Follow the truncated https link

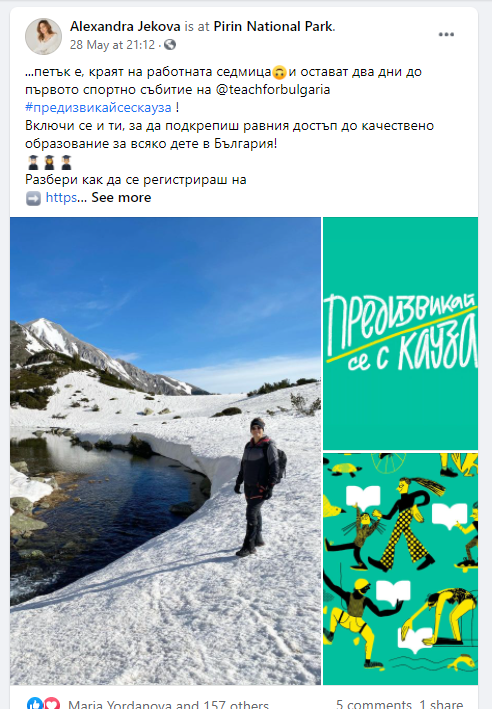pyautogui.click(x=61, y=198)
